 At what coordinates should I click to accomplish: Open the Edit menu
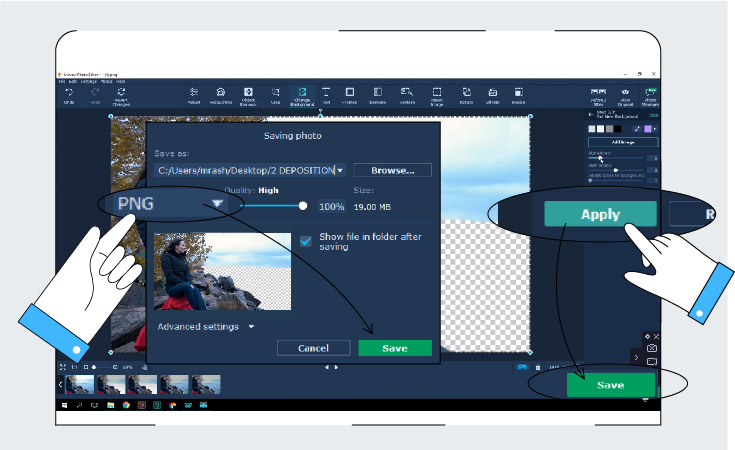(73, 82)
